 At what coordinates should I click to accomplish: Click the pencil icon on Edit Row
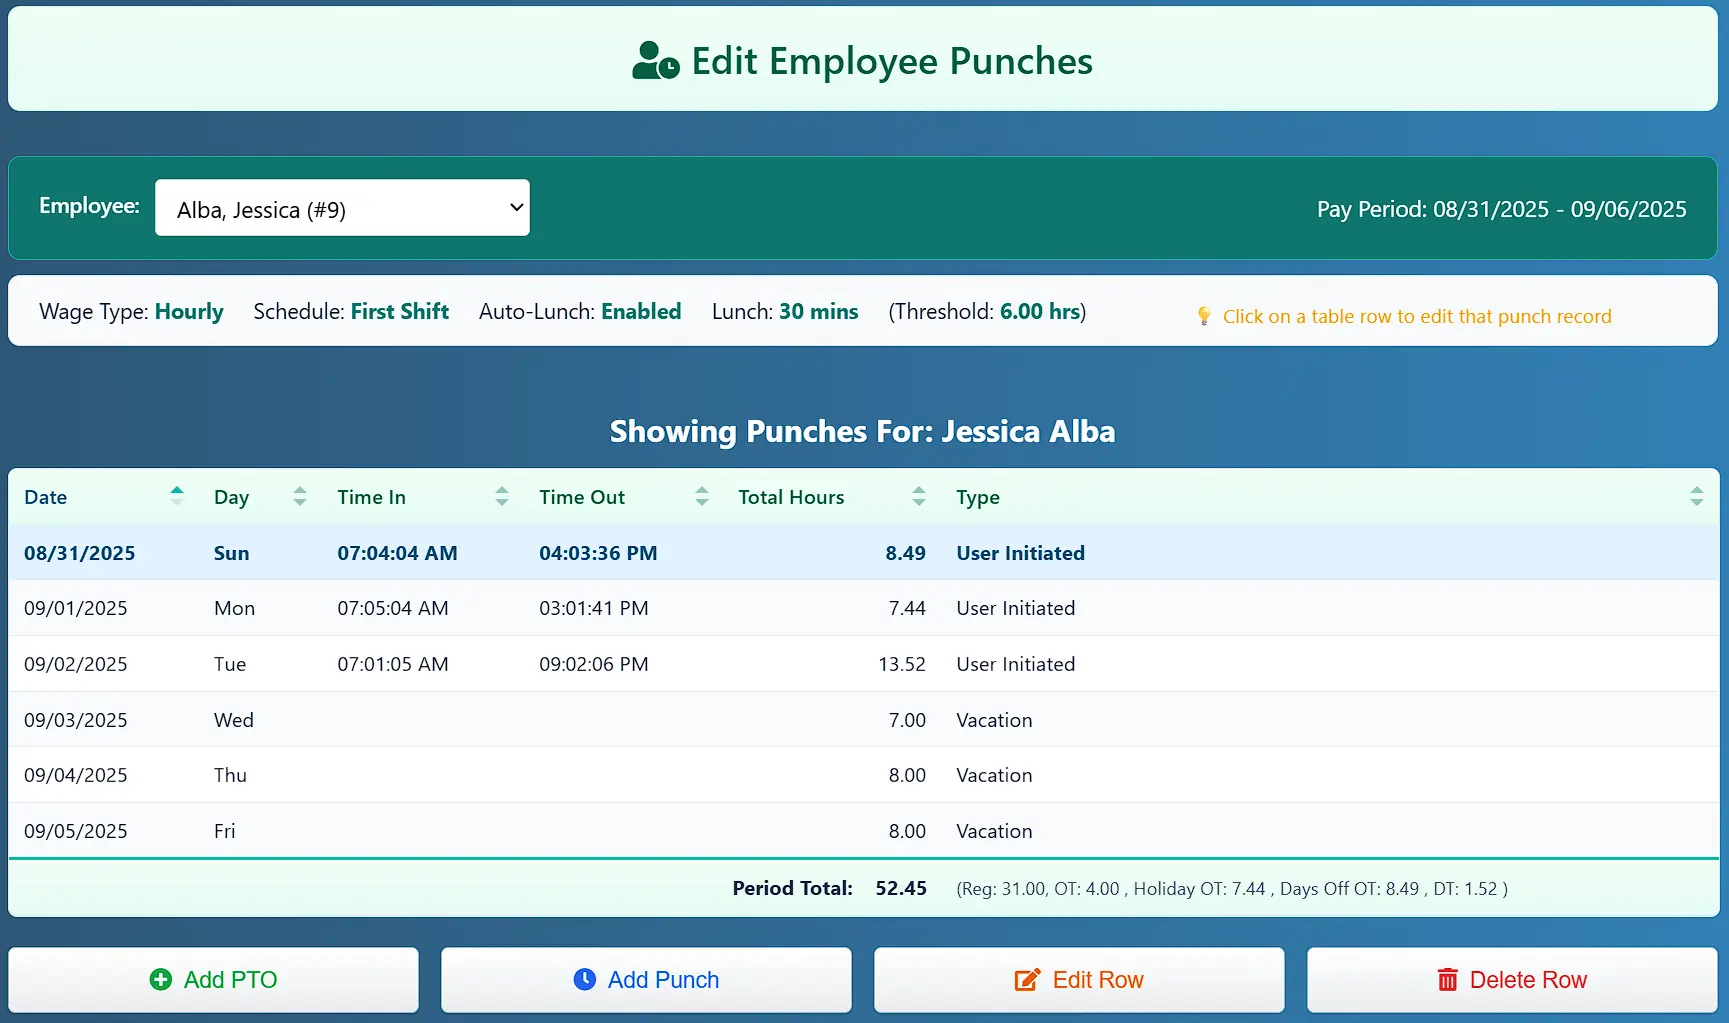pos(1026,980)
